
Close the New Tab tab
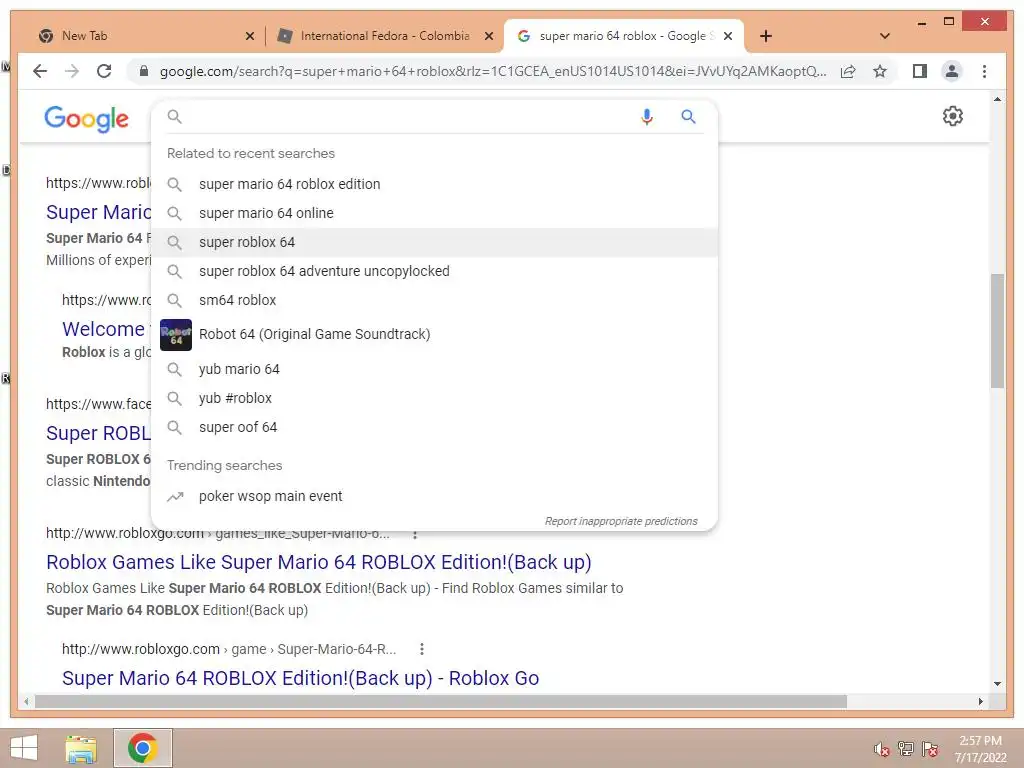pyautogui.click(x=249, y=36)
